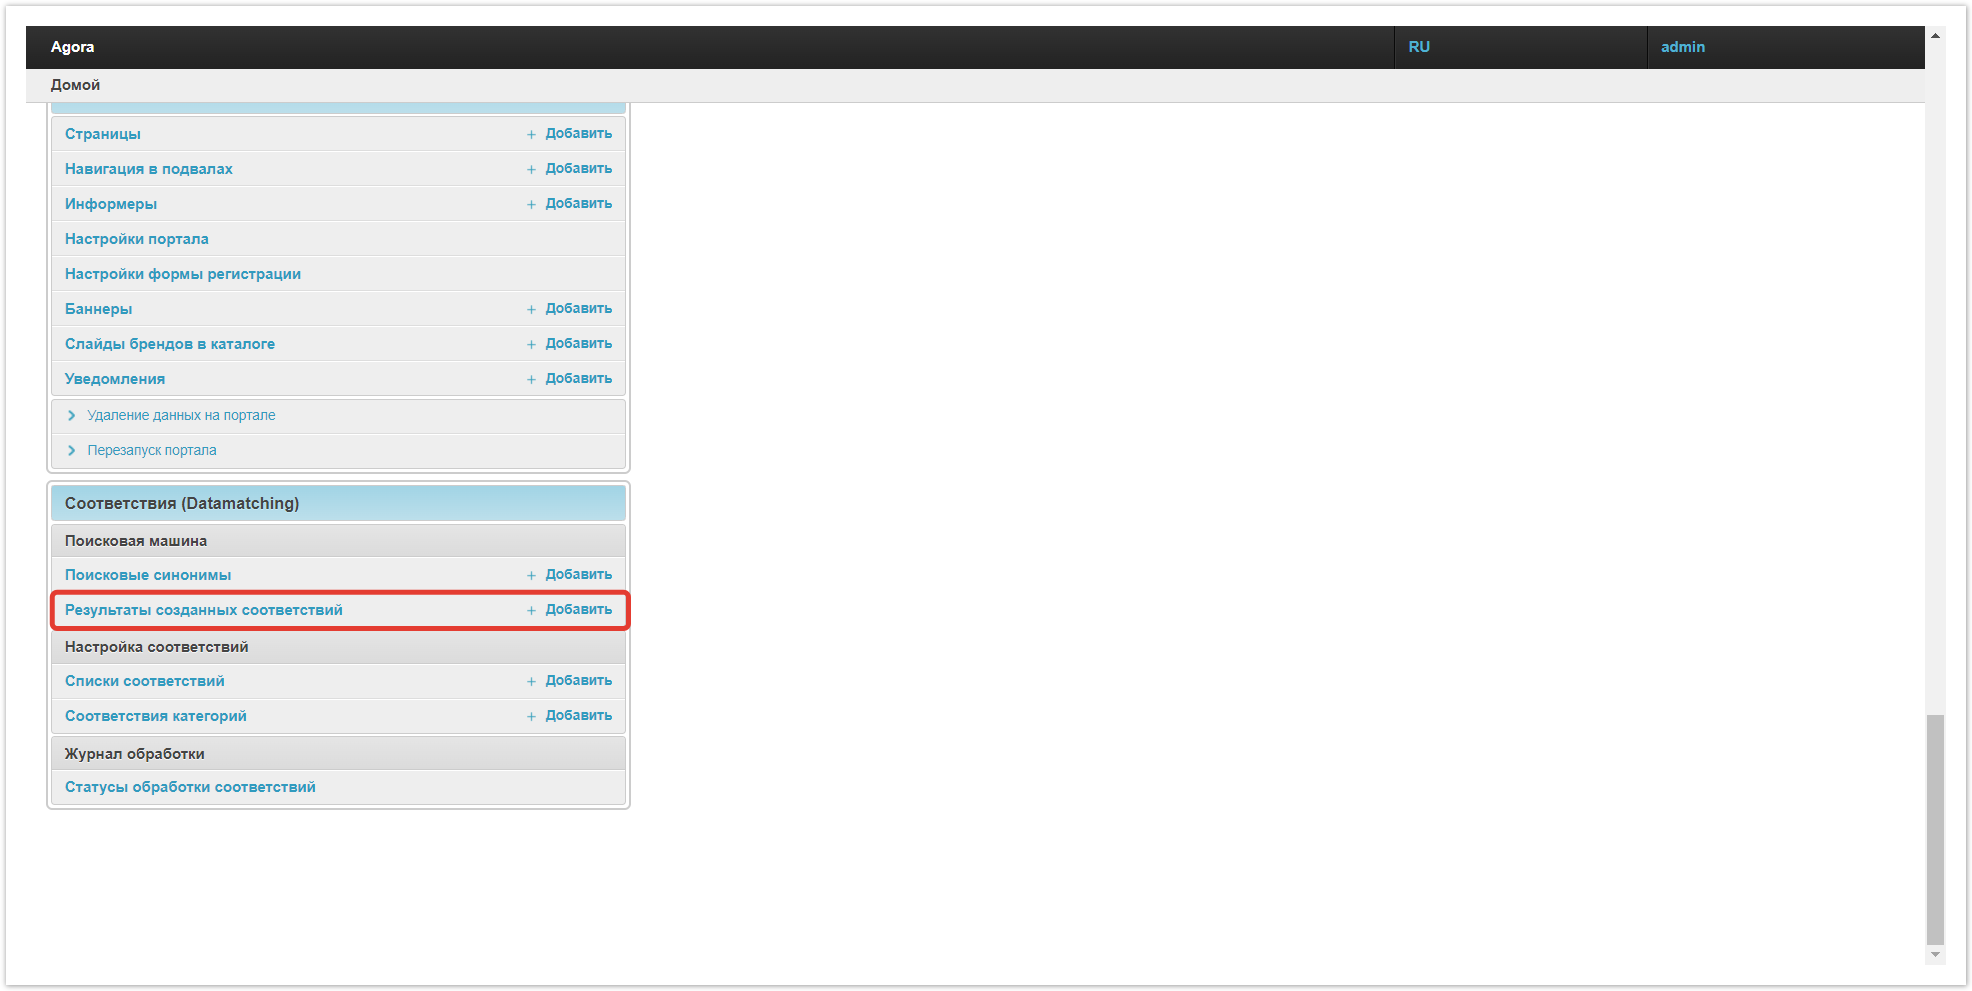Open Настройки портала link
This screenshot has height=991, width=1972.
[136, 239]
